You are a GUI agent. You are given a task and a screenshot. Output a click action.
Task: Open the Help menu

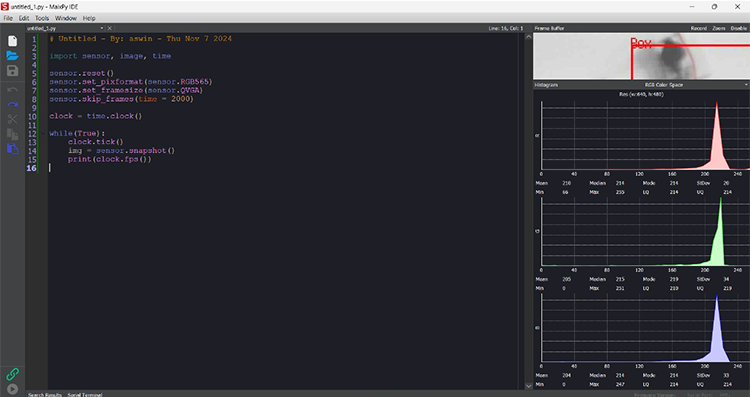pyautogui.click(x=89, y=18)
